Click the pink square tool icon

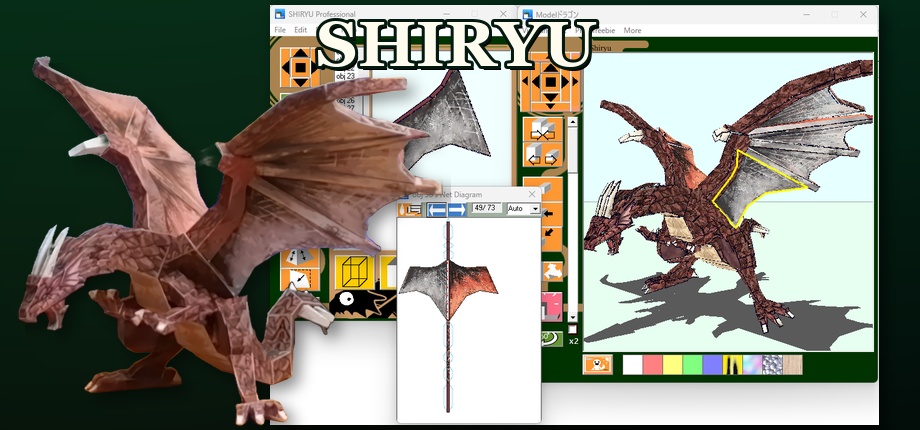(552, 307)
